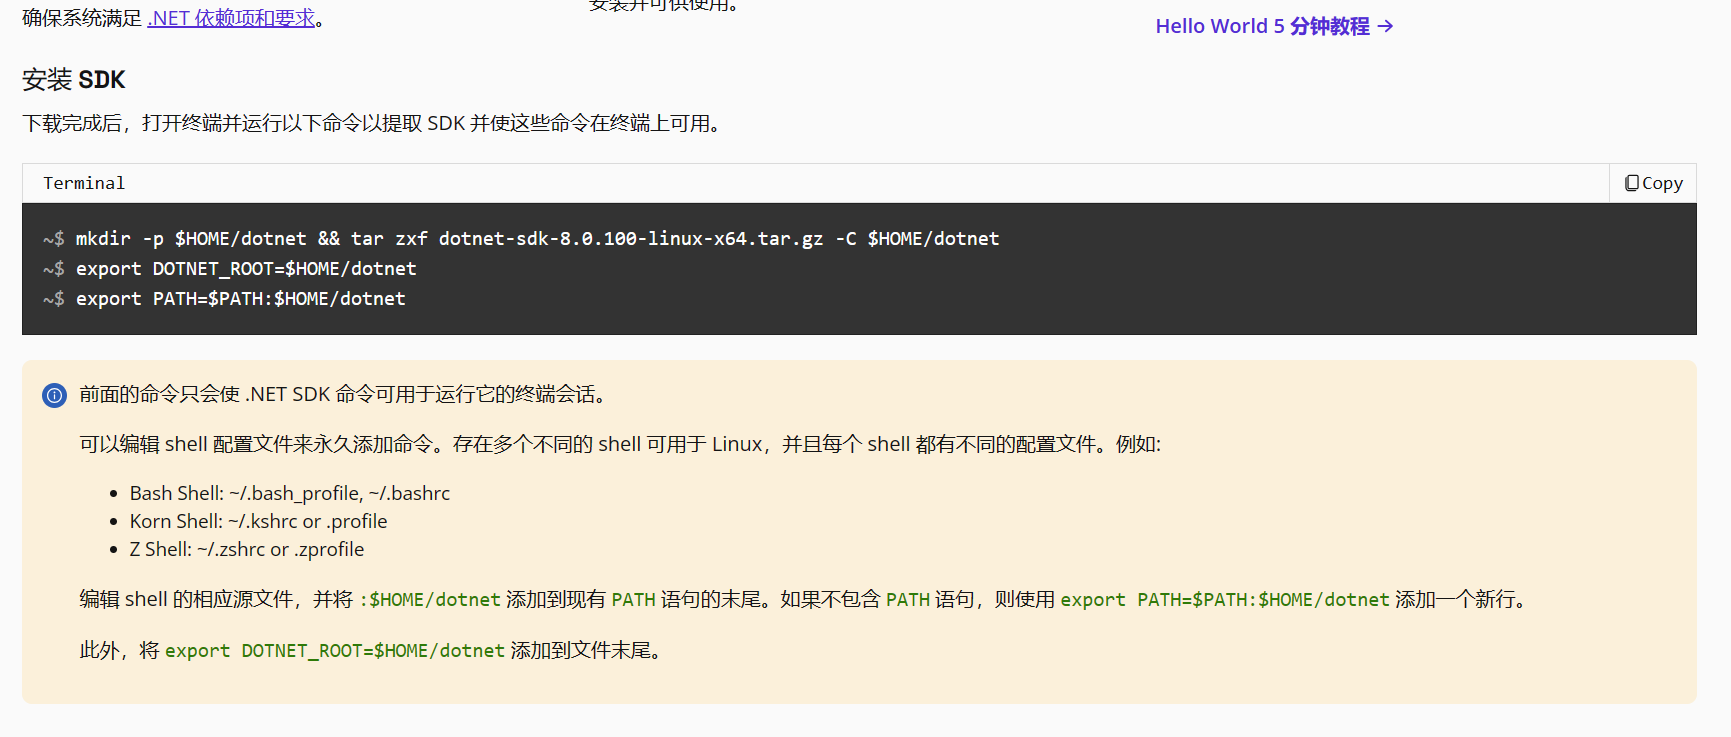The height and width of the screenshot is (737, 1731).
Task: Click the Copy button for Terminal code
Action: point(1653,183)
